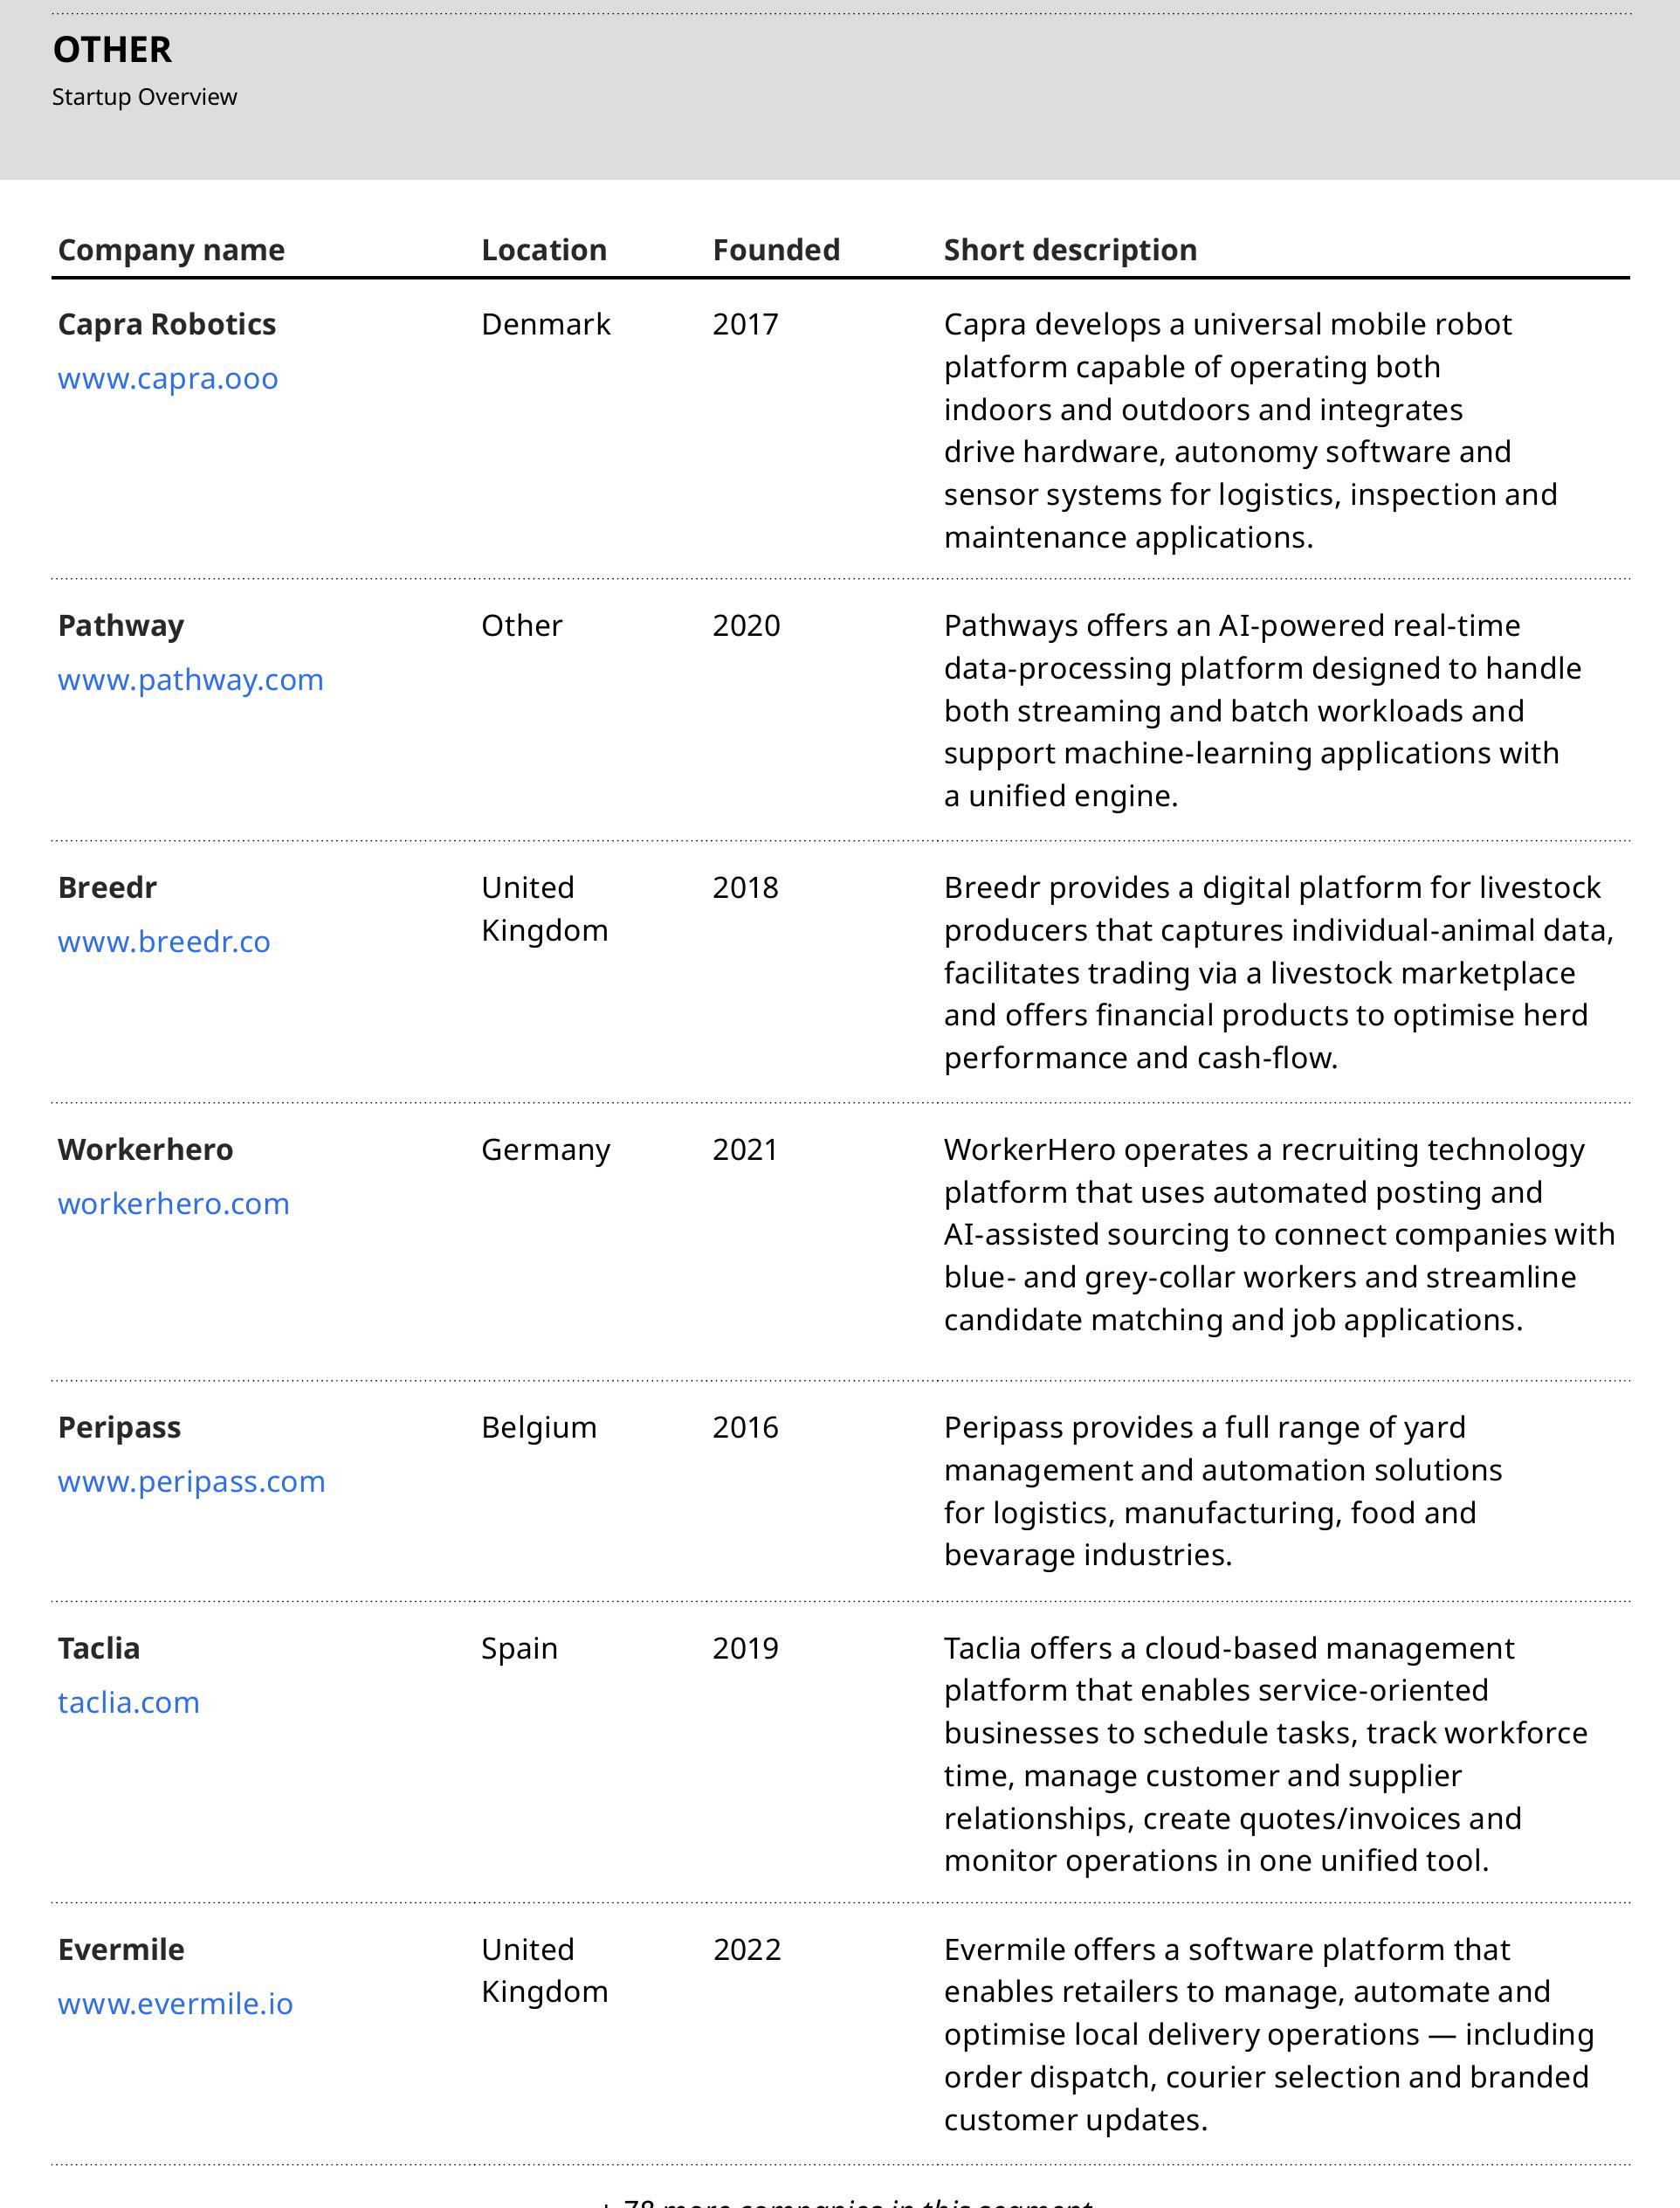The height and width of the screenshot is (2208, 1680).
Task: Visit www.breedr.co link
Action: (x=164, y=942)
